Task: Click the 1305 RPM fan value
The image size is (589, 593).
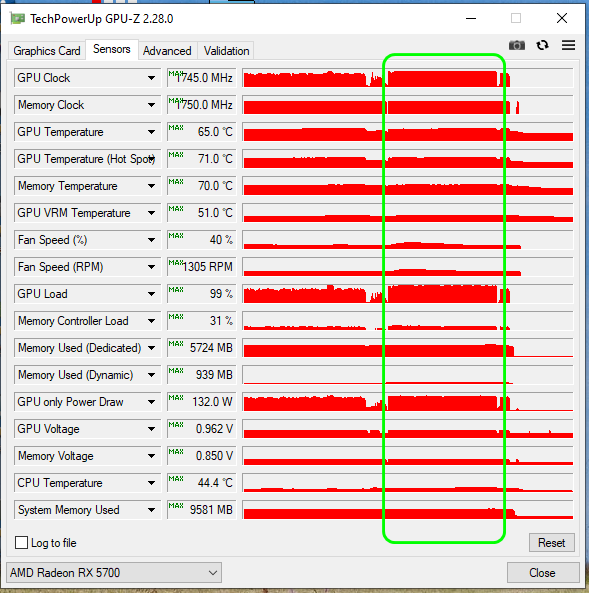Action: pyautogui.click(x=202, y=267)
